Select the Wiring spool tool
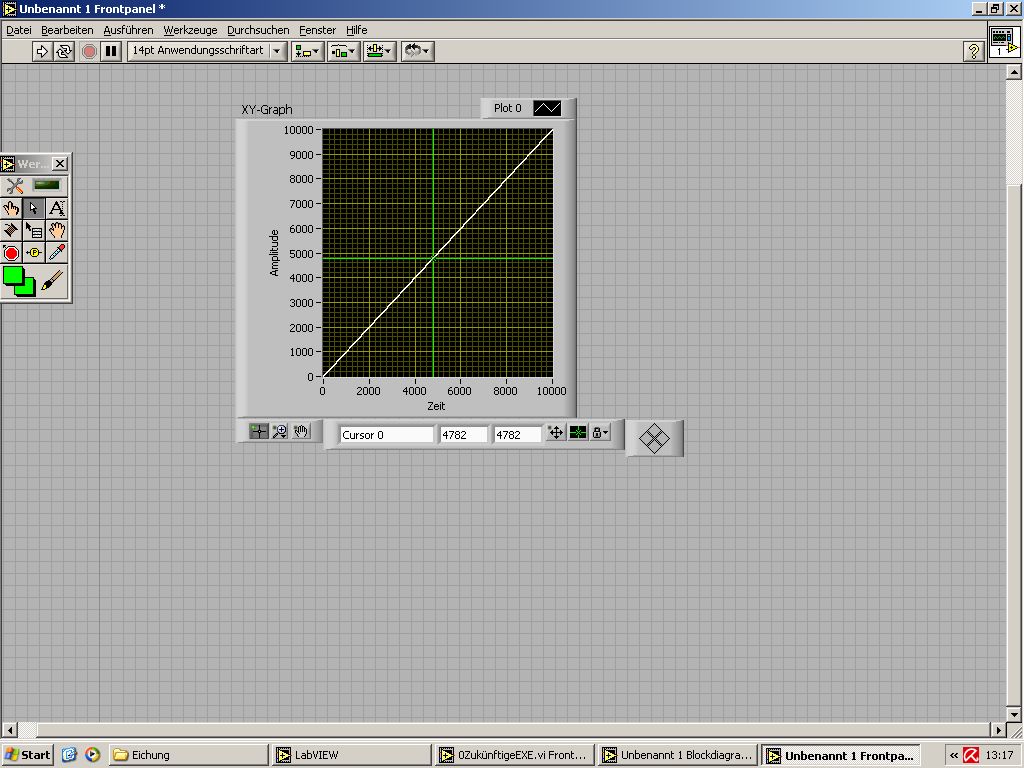 pos(11,231)
